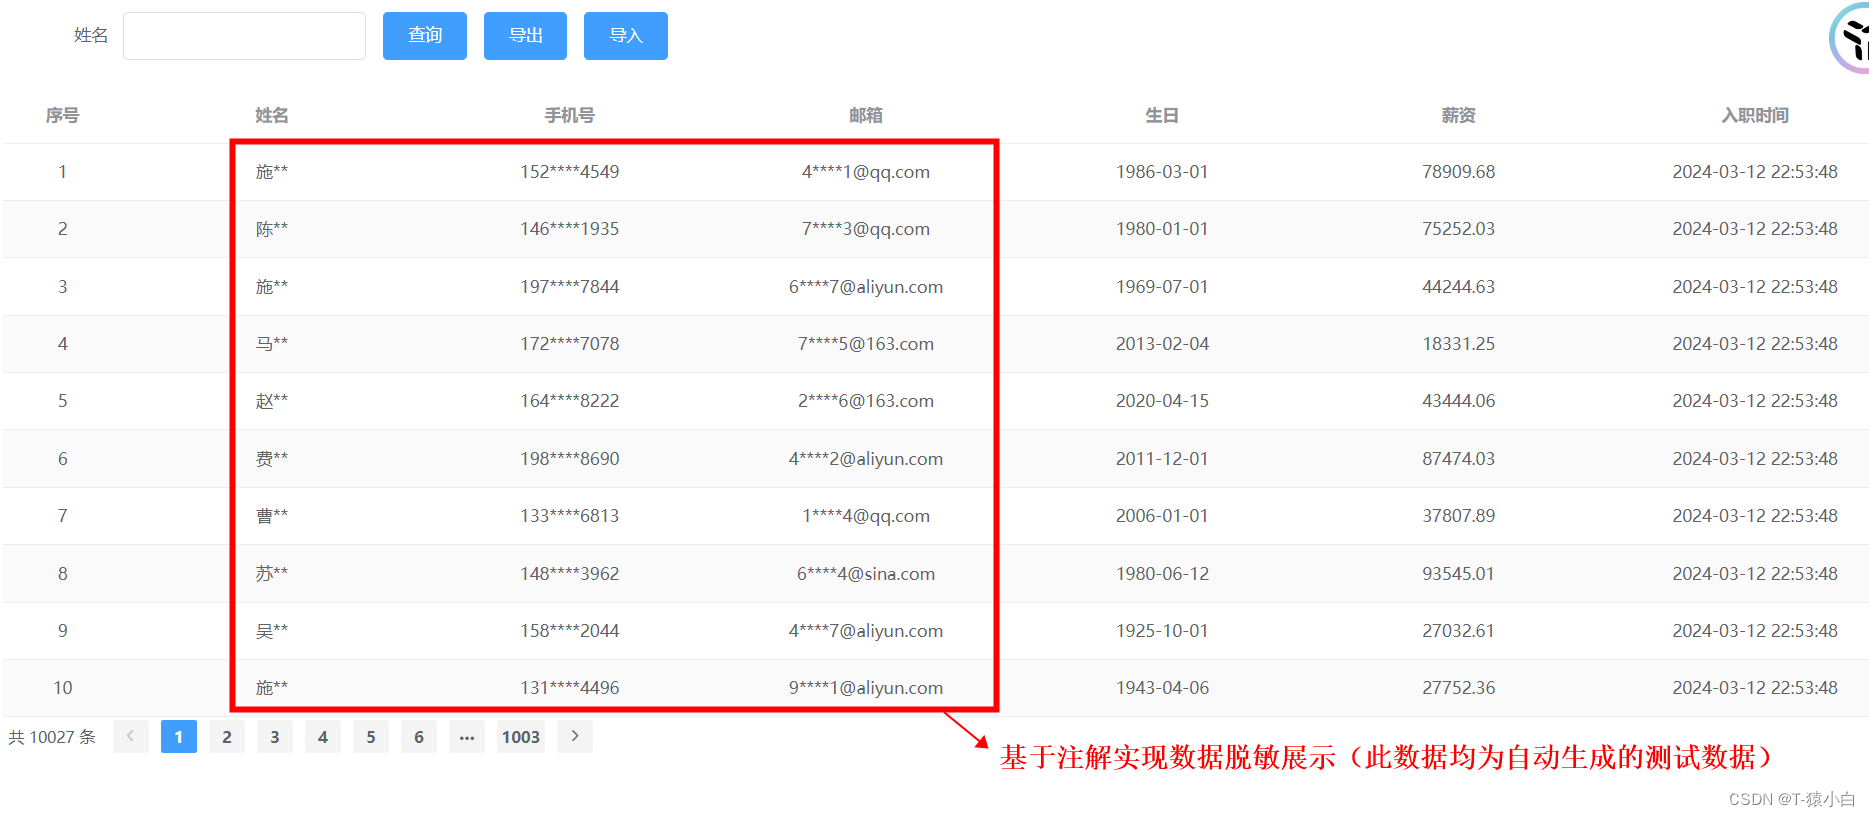Click the 邮箱 column header

click(x=866, y=115)
